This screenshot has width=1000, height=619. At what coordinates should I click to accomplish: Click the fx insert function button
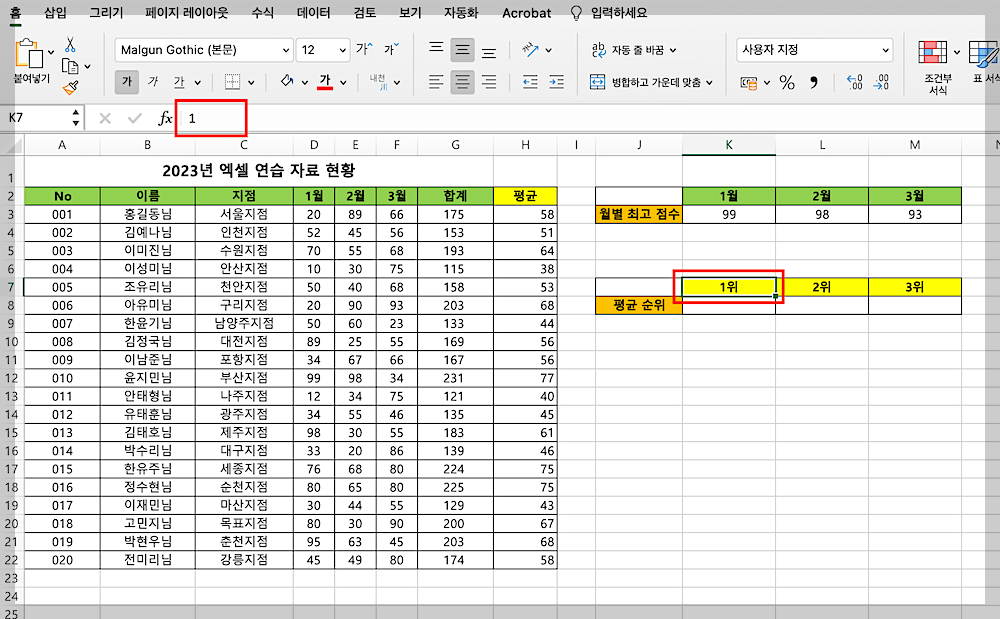point(165,118)
